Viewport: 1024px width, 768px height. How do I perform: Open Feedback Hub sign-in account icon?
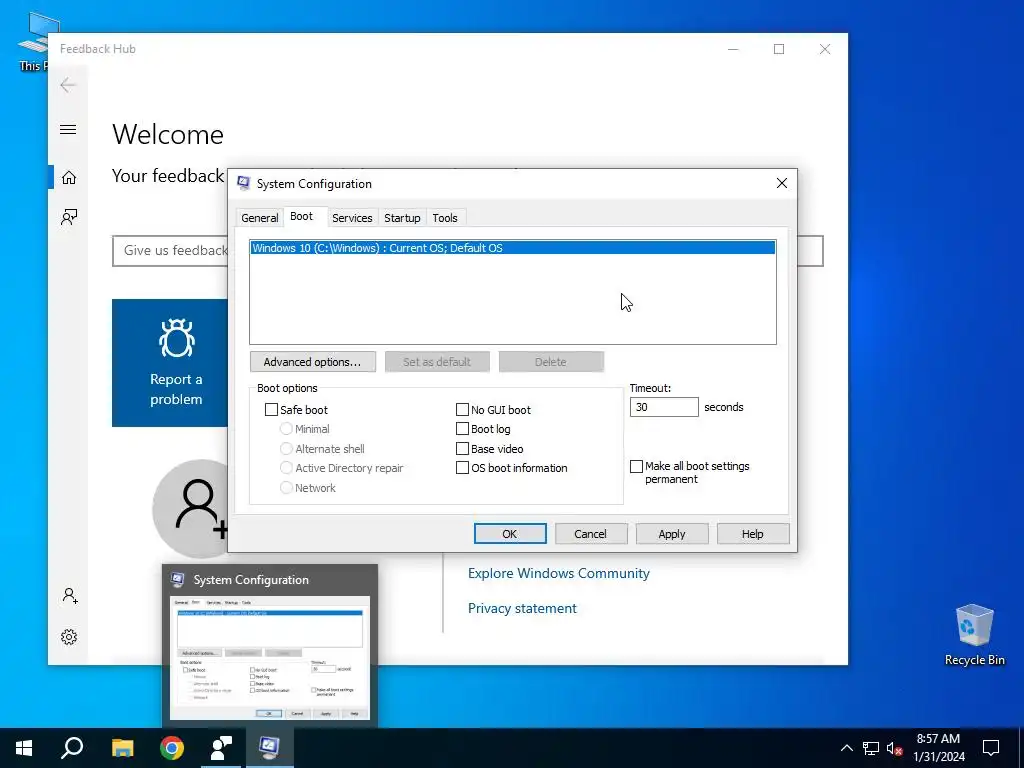(69, 596)
